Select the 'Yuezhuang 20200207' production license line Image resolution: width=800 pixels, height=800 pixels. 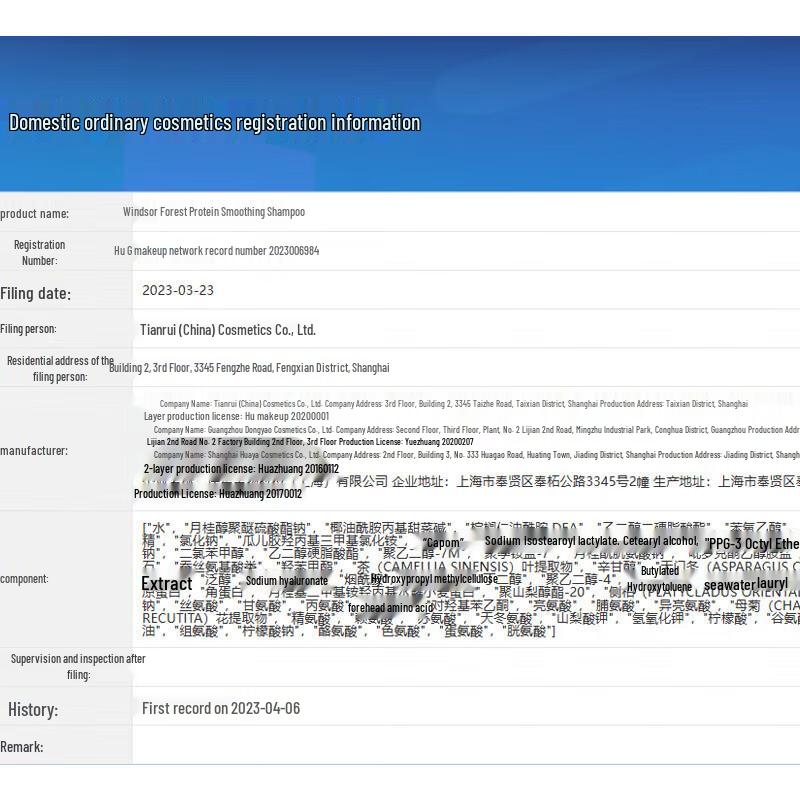click(x=310, y=441)
